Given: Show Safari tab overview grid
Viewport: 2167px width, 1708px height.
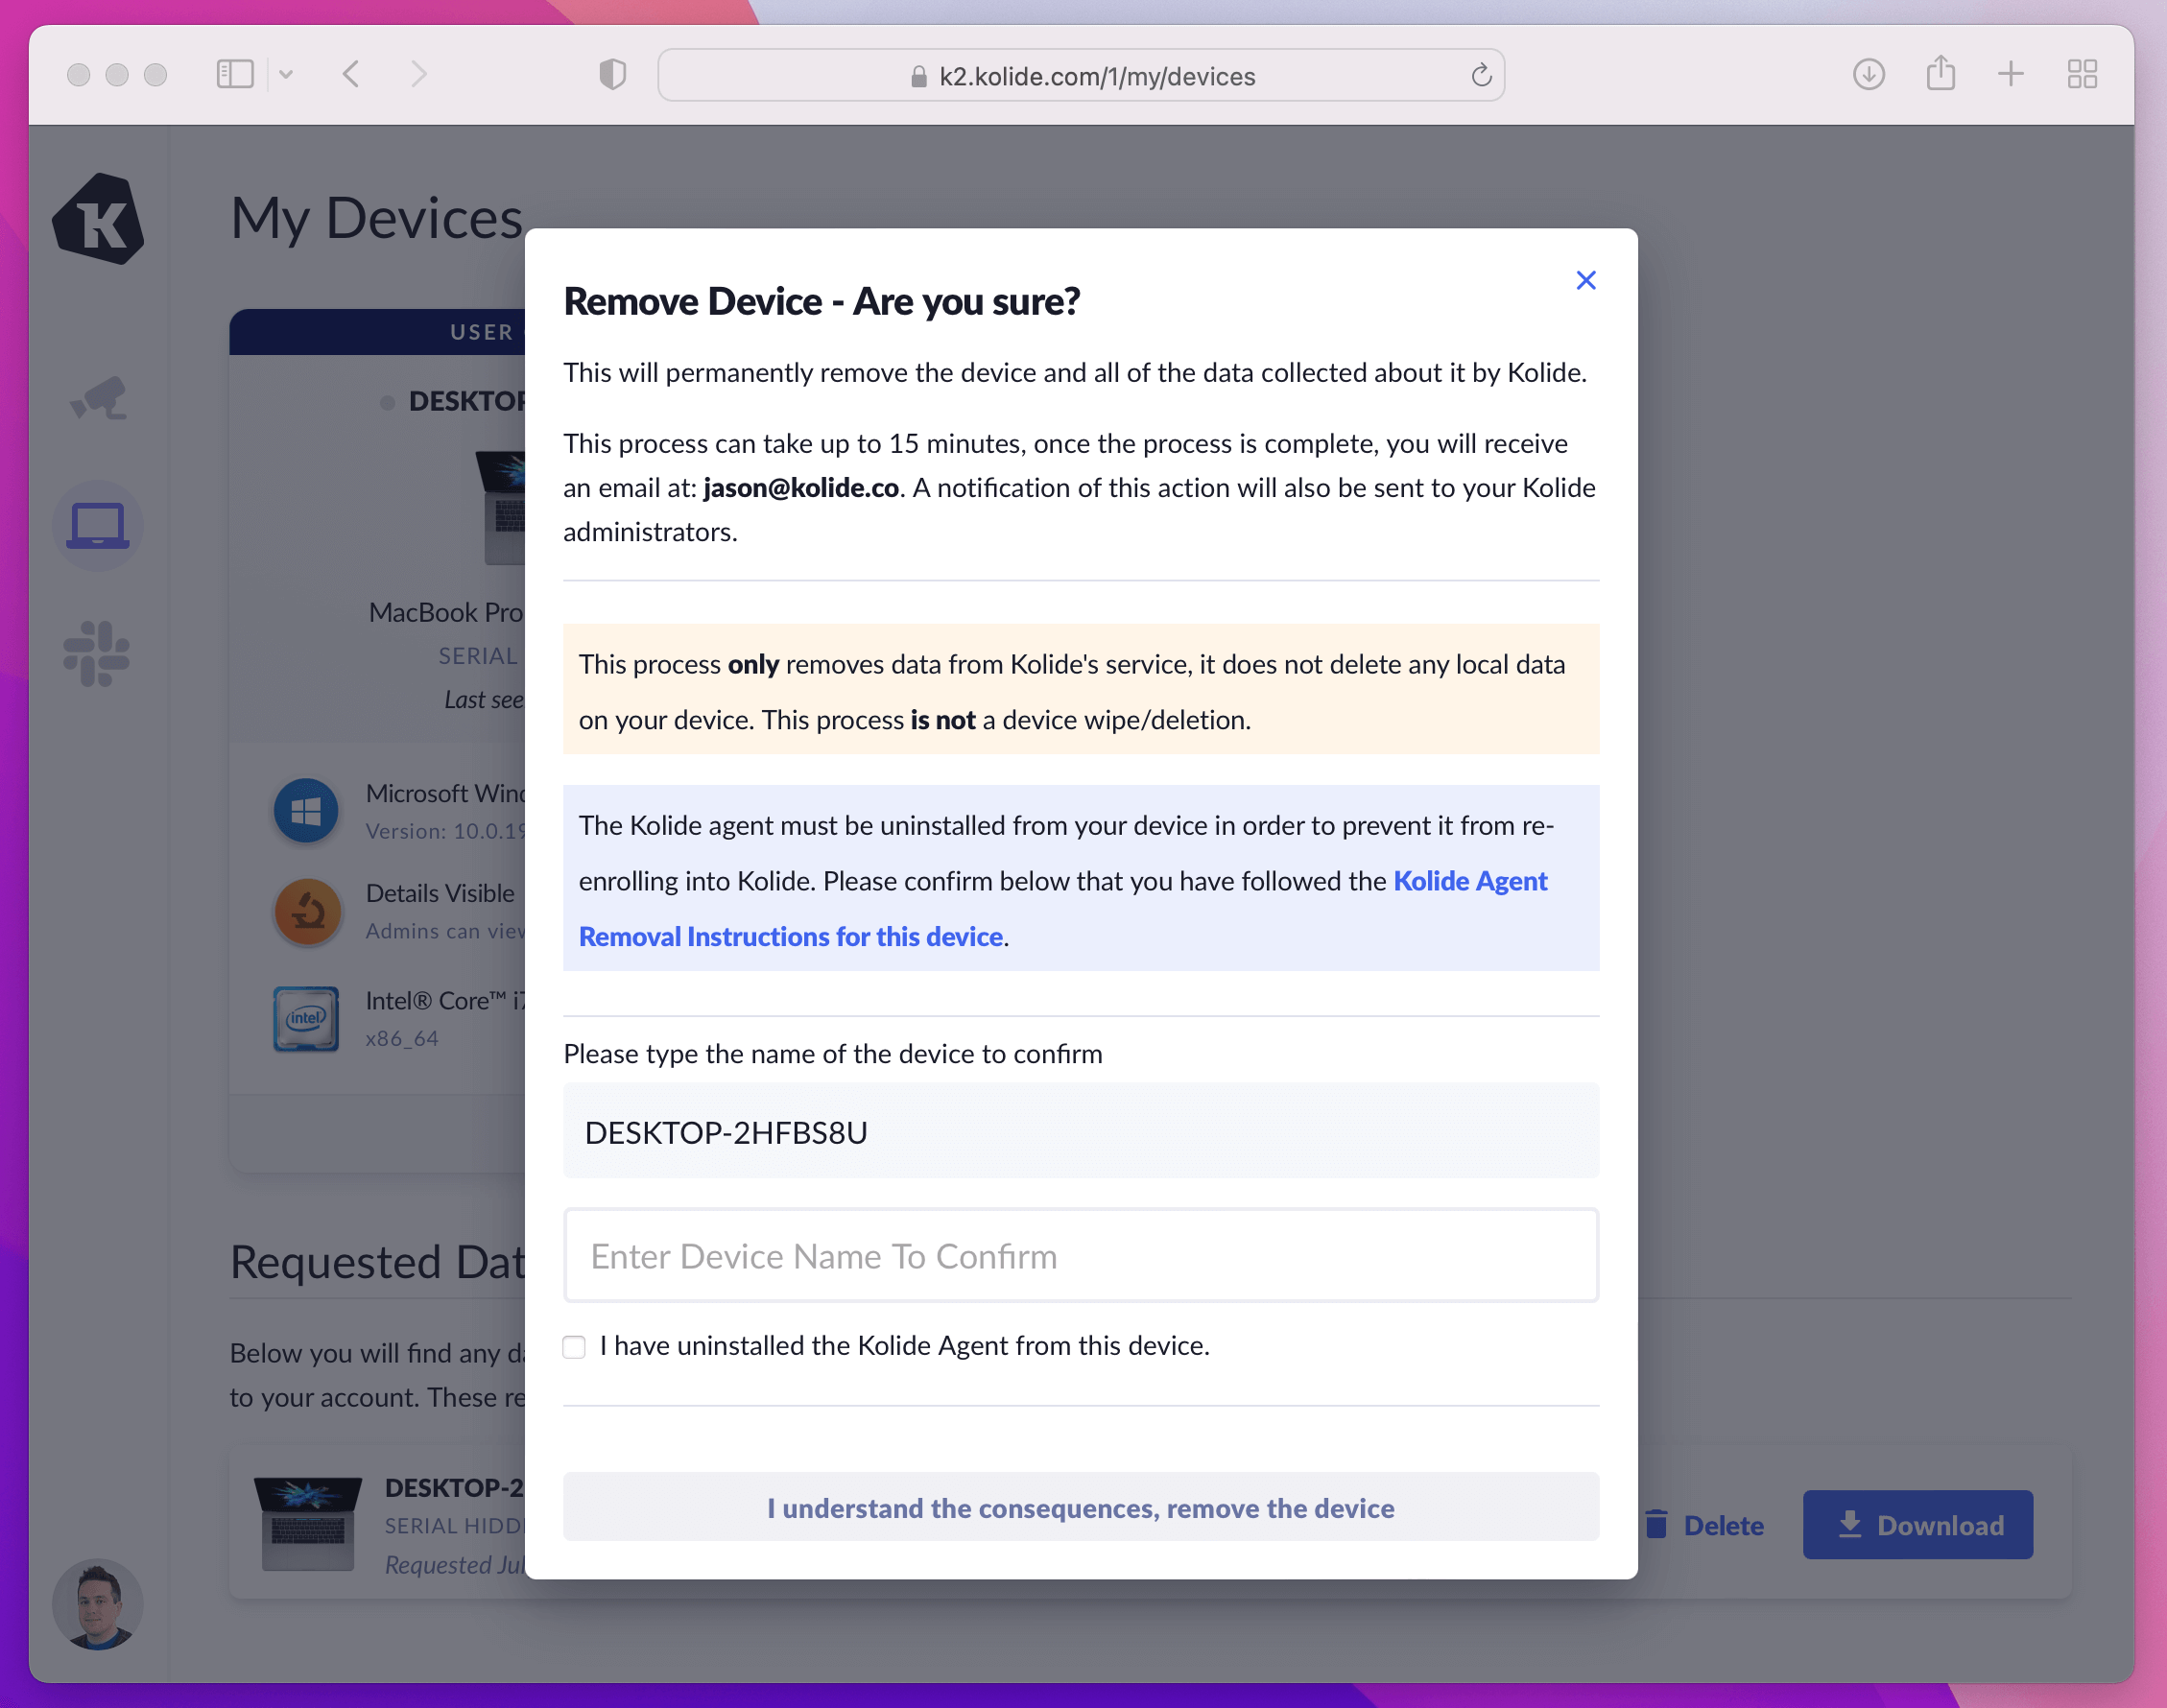Looking at the screenshot, I should pyautogui.click(x=2082, y=74).
